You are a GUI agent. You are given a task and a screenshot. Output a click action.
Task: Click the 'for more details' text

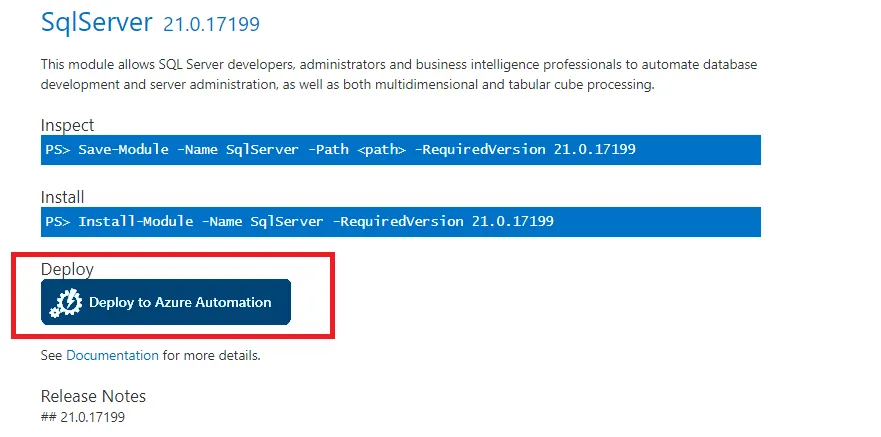pyautogui.click(x=211, y=355)
